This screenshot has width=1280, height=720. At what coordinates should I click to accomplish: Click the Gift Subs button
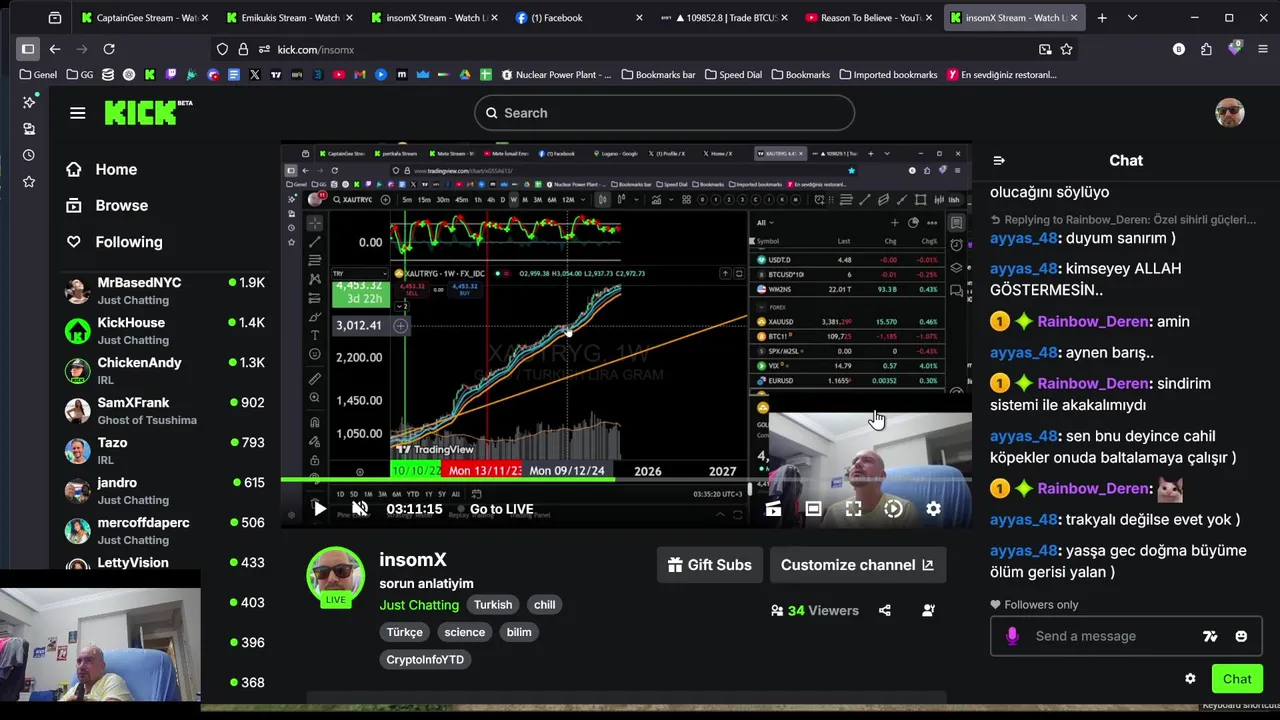[710, 565]
